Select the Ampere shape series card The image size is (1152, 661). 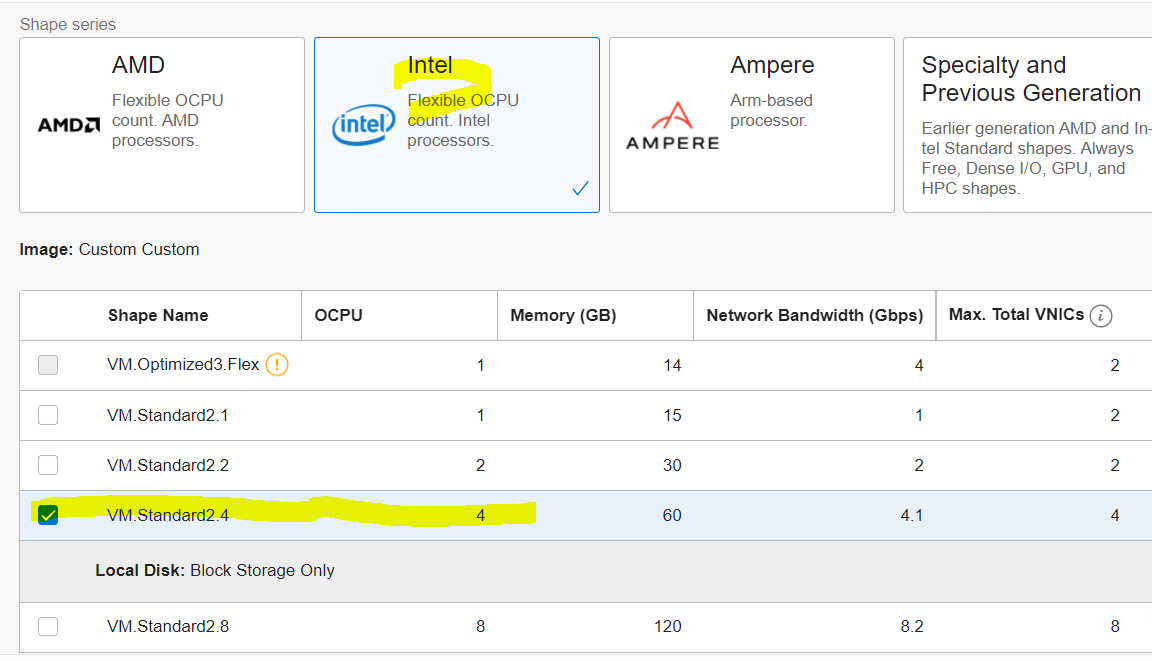(x=751, y=125)
